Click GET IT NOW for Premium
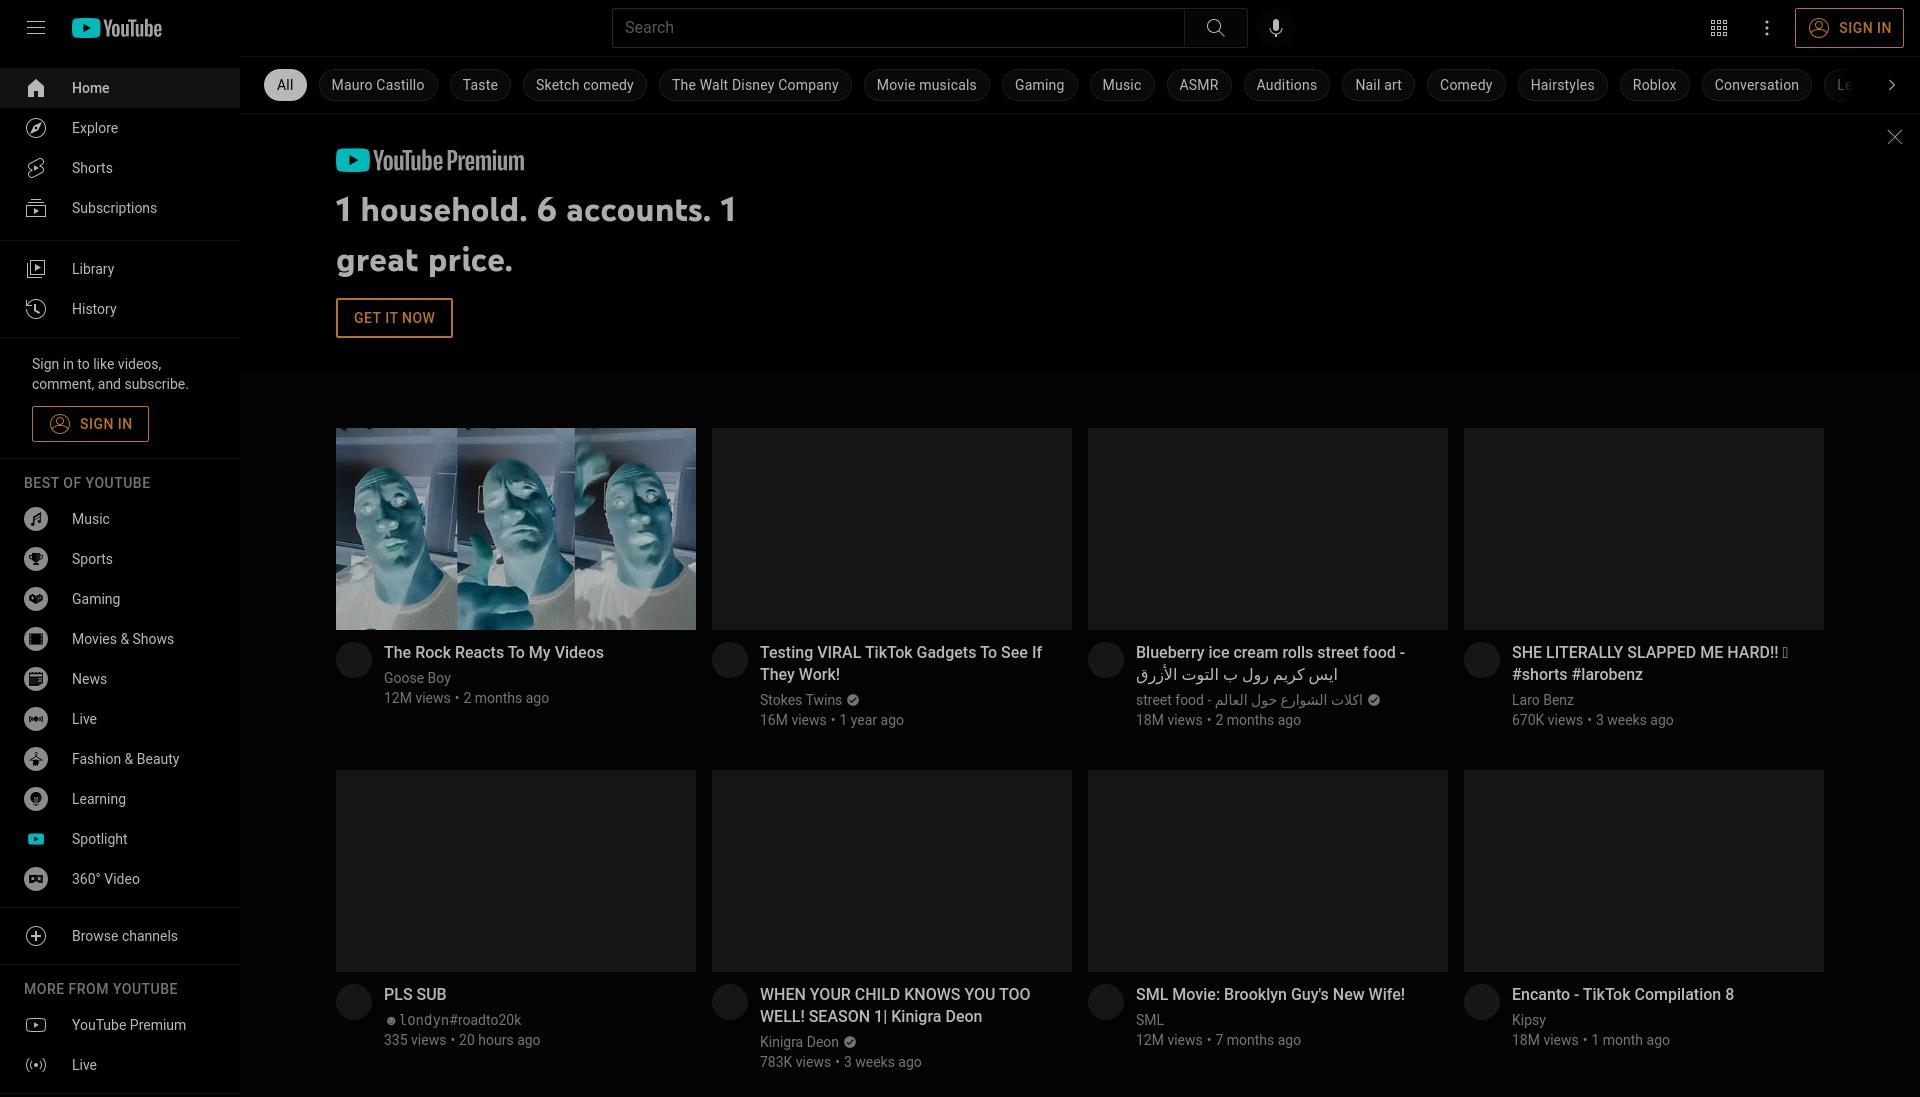 coord(394,318)
